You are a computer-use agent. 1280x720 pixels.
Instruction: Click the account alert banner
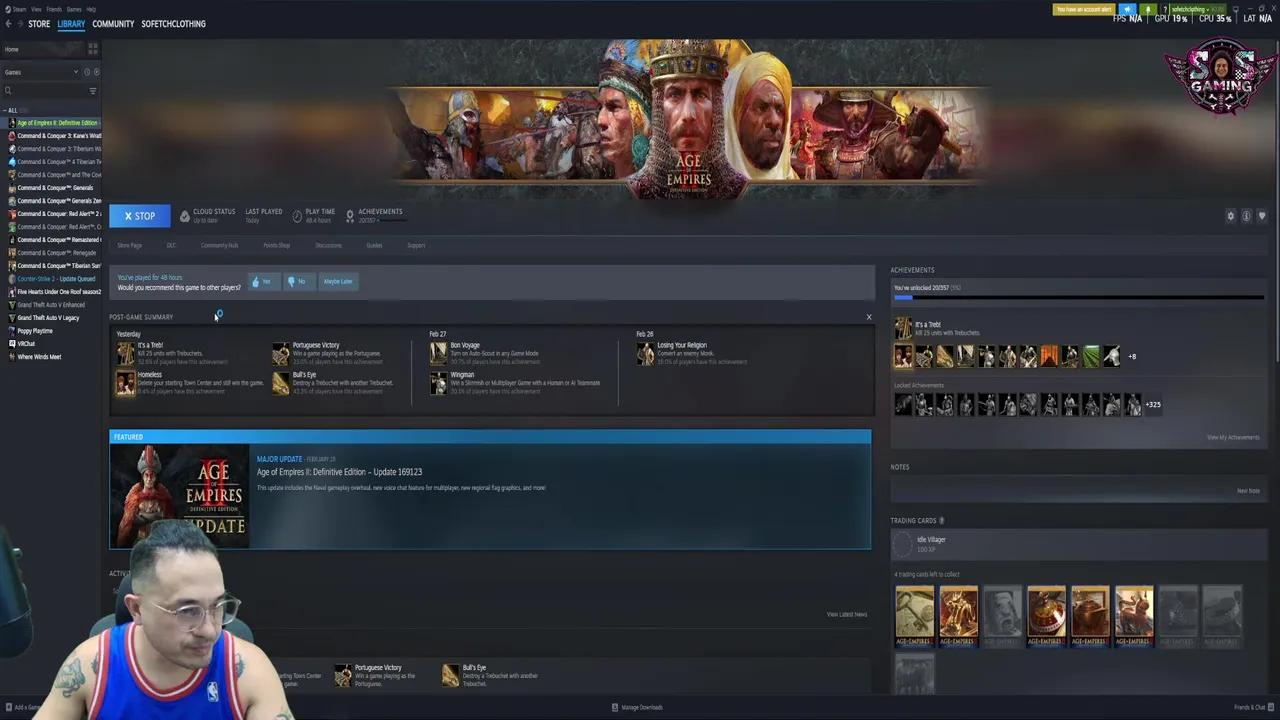[1084, 9]
